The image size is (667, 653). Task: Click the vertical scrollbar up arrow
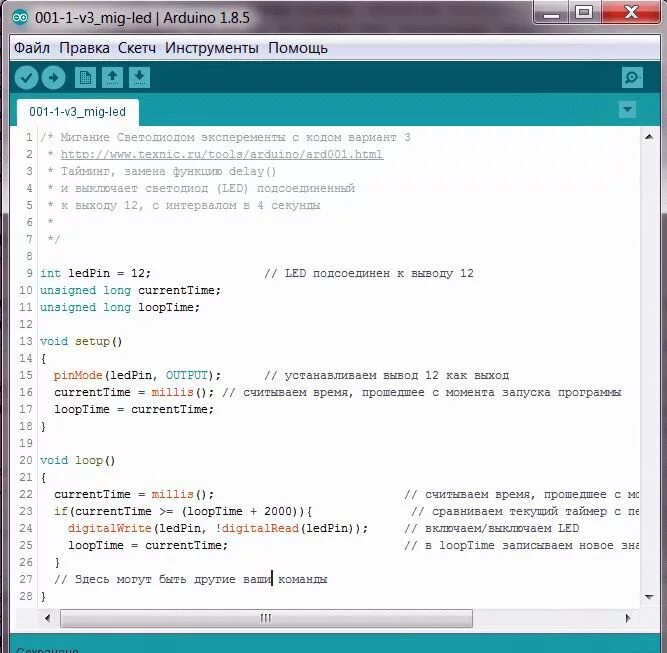(x=649, y=137)
